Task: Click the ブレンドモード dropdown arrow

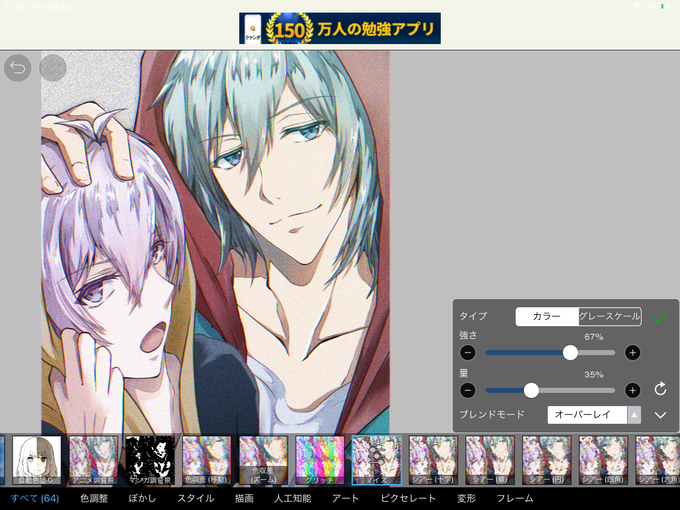Action: pyautogui.click(x=634, y=415)
